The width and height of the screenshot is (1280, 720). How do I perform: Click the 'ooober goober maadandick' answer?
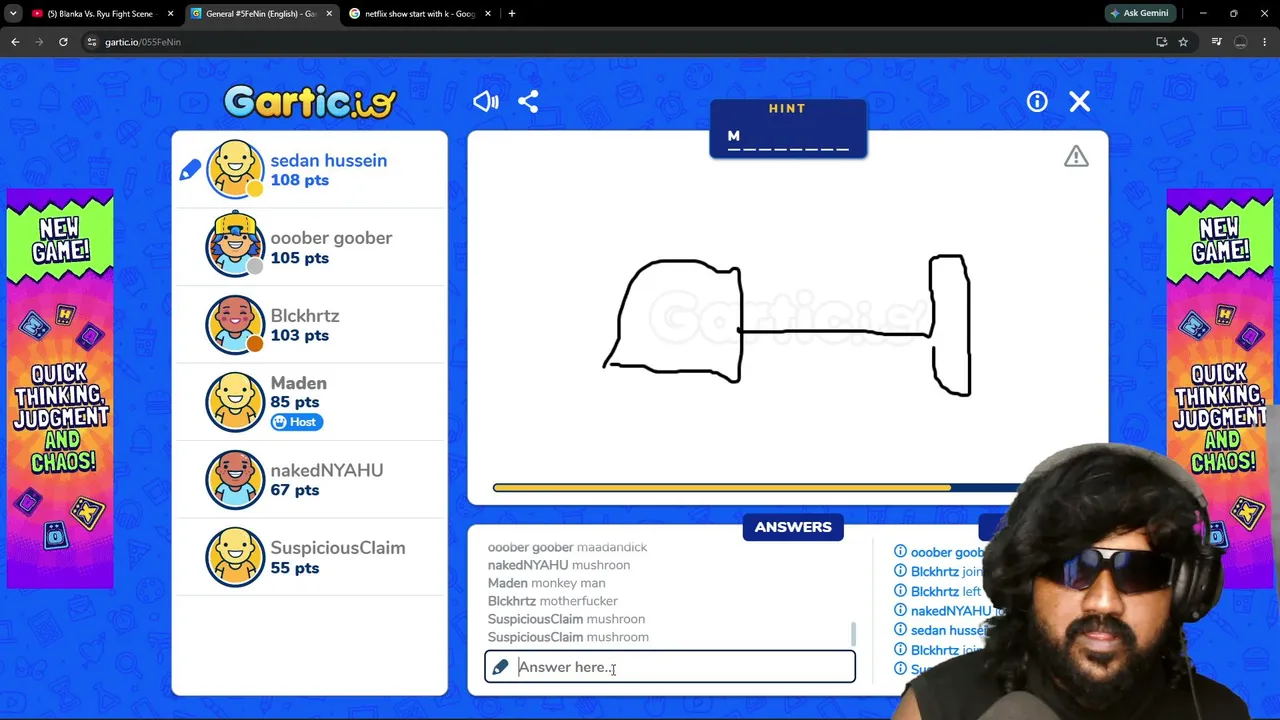point(567,547)
